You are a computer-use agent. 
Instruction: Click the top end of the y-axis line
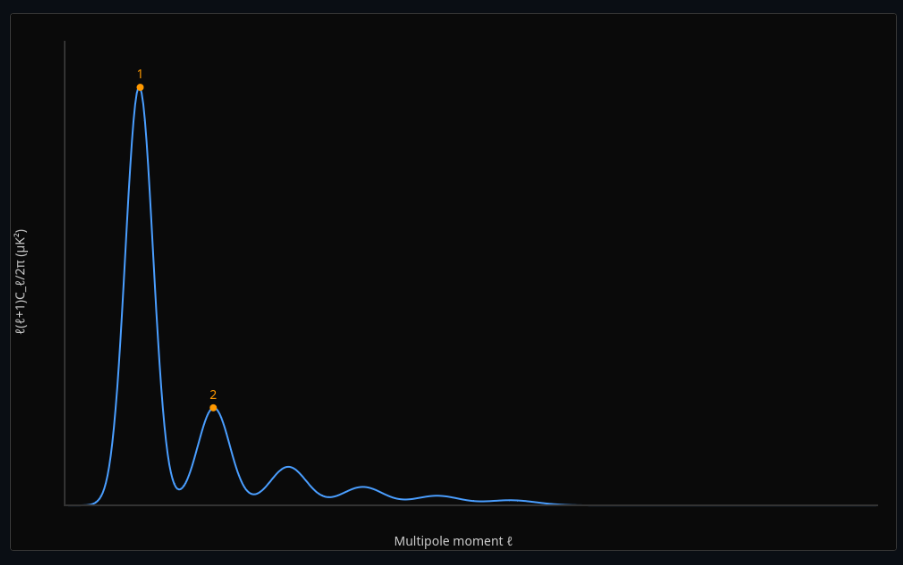point(65,42)
